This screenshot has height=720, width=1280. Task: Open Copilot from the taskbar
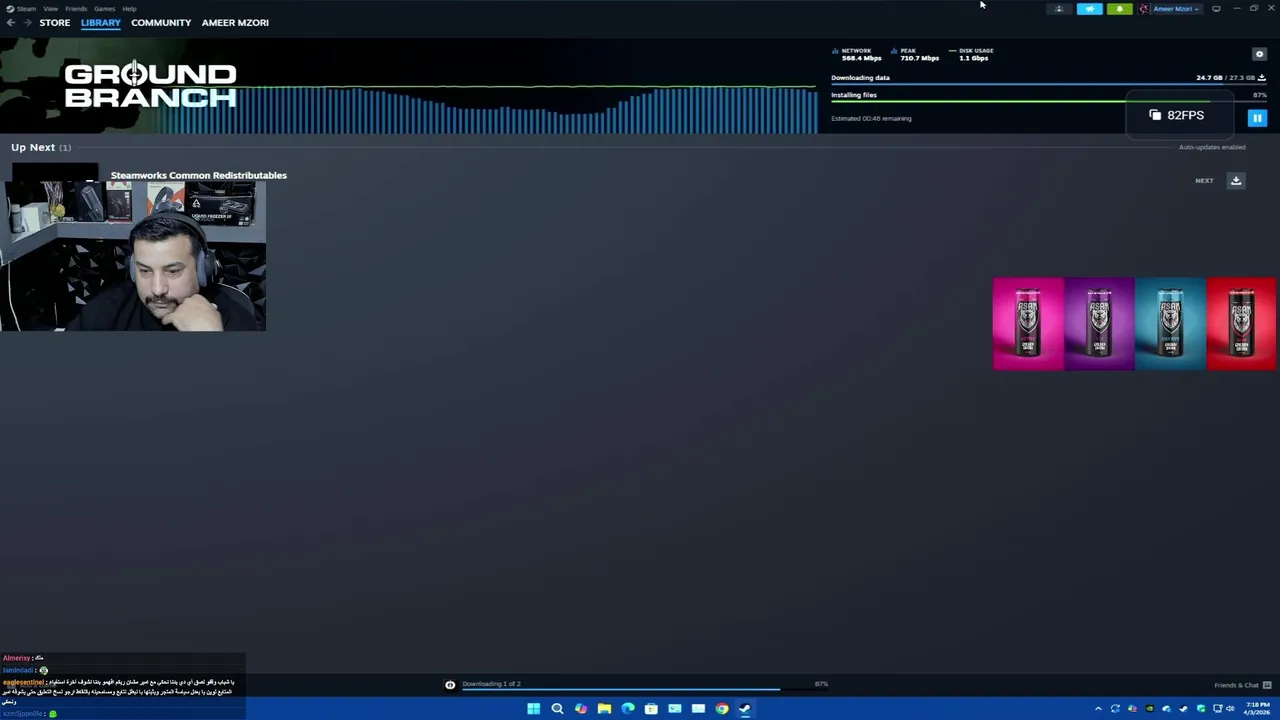click(581, 709)
